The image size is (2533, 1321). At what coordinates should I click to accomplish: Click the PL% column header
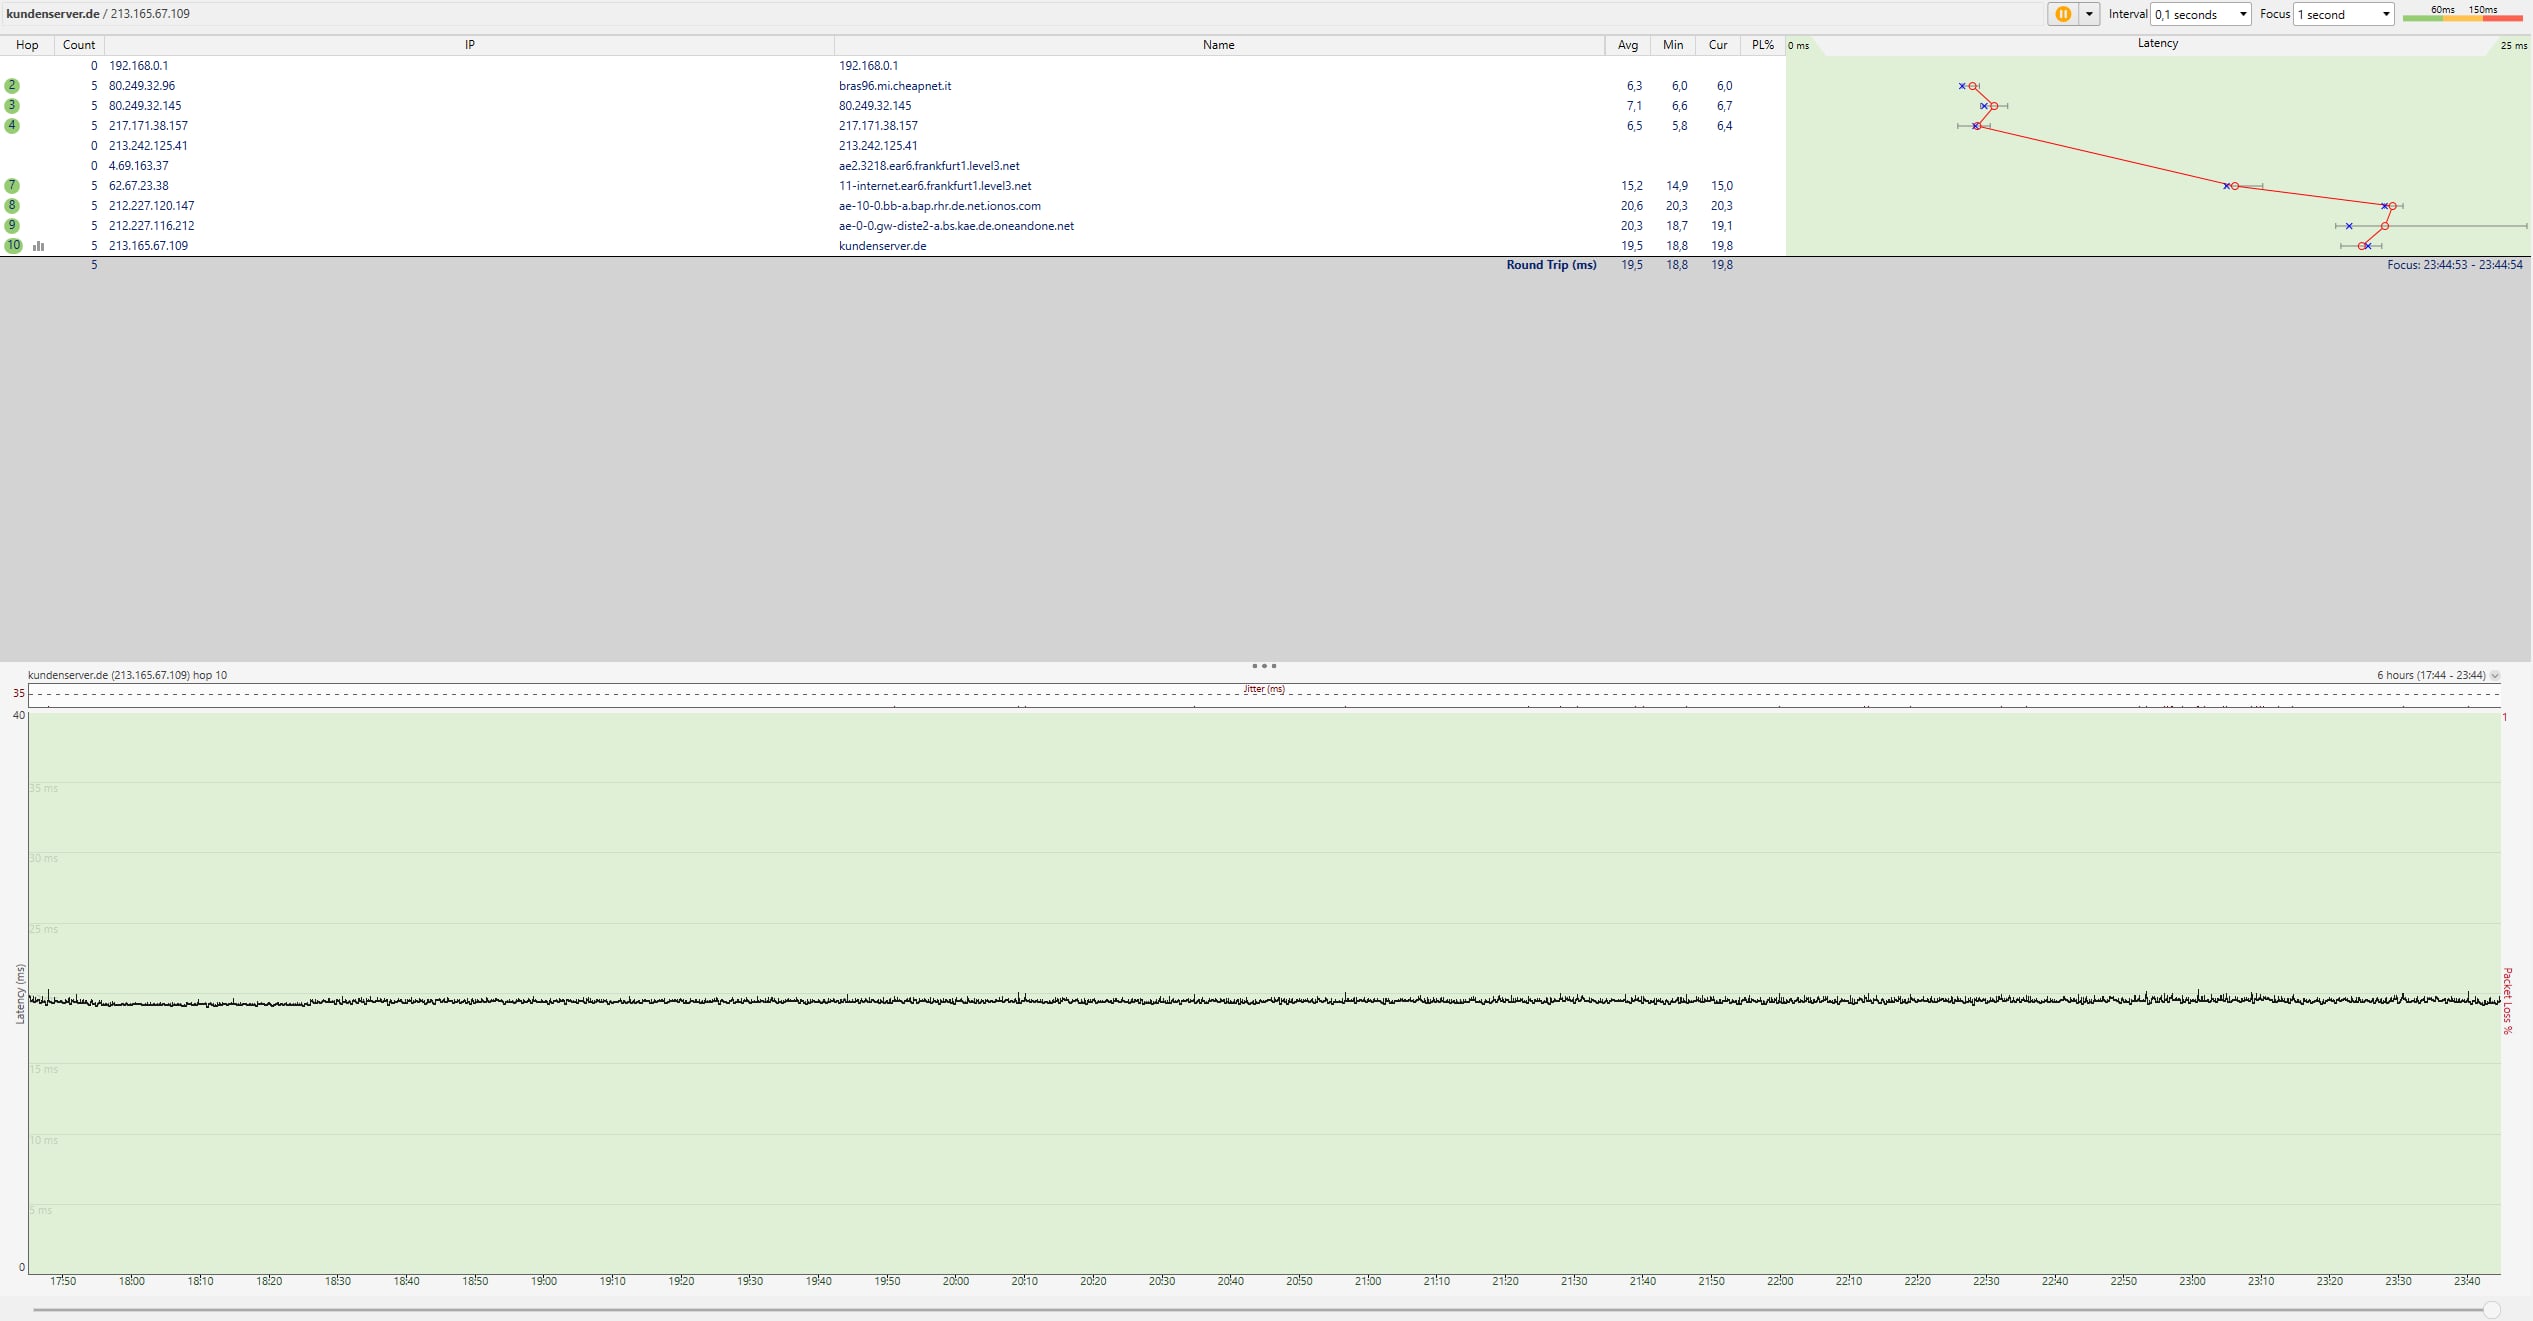(x=1762, y=45)
